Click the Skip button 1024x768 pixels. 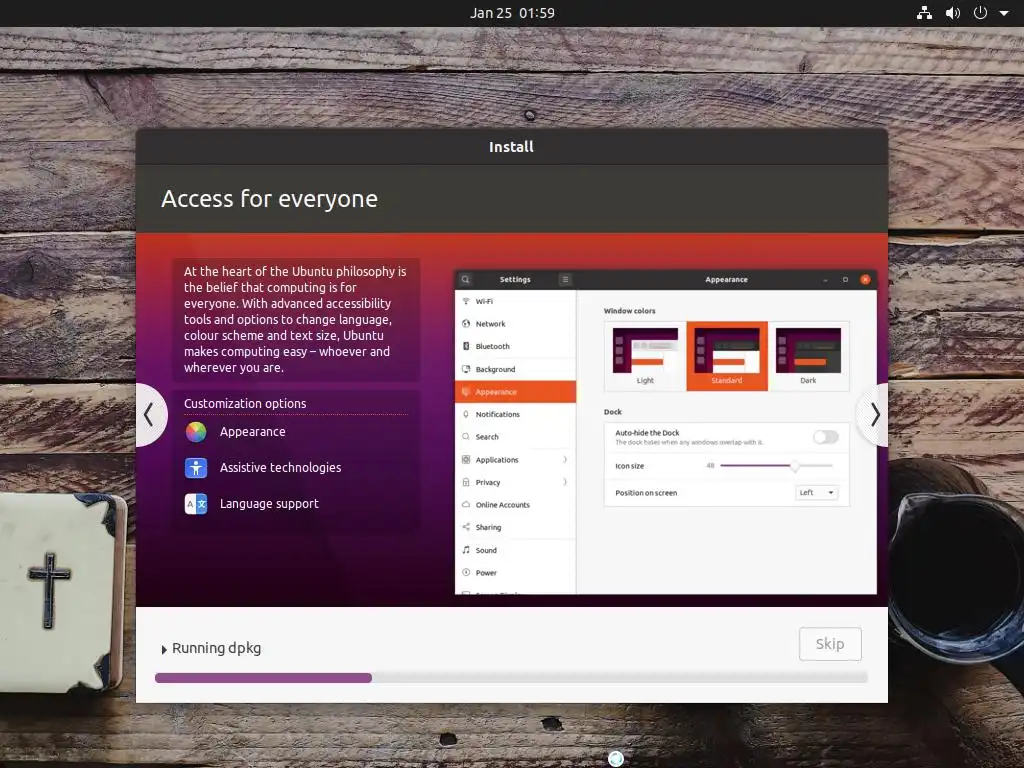[830, 644]
